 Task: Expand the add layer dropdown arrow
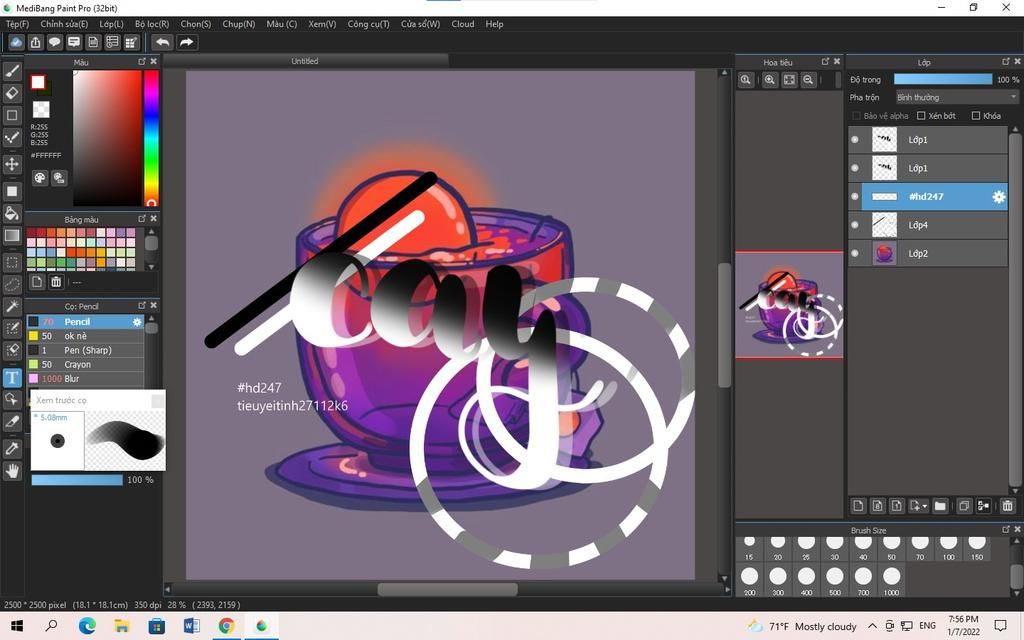[x=925, y=507]
